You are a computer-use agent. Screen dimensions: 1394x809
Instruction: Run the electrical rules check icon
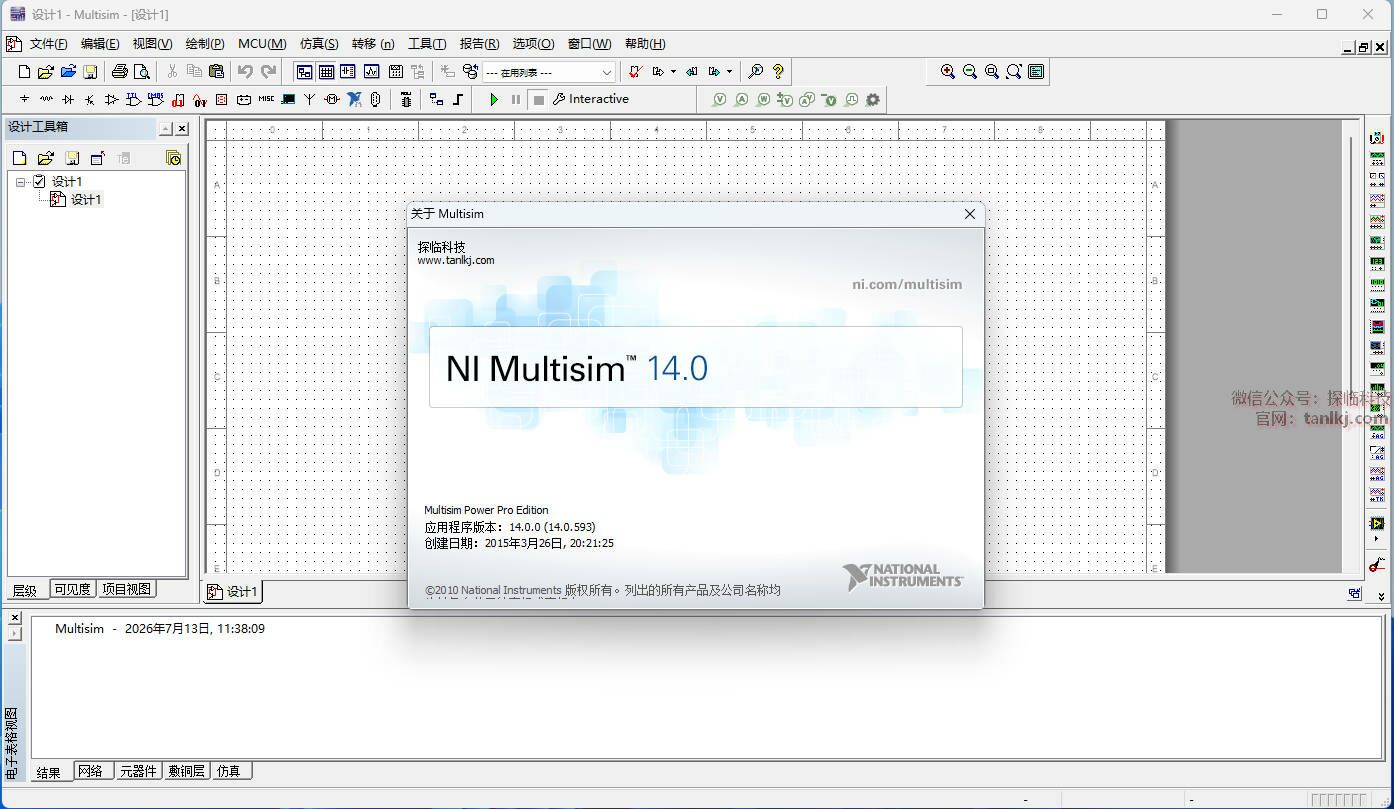click(x=635, y=72)
